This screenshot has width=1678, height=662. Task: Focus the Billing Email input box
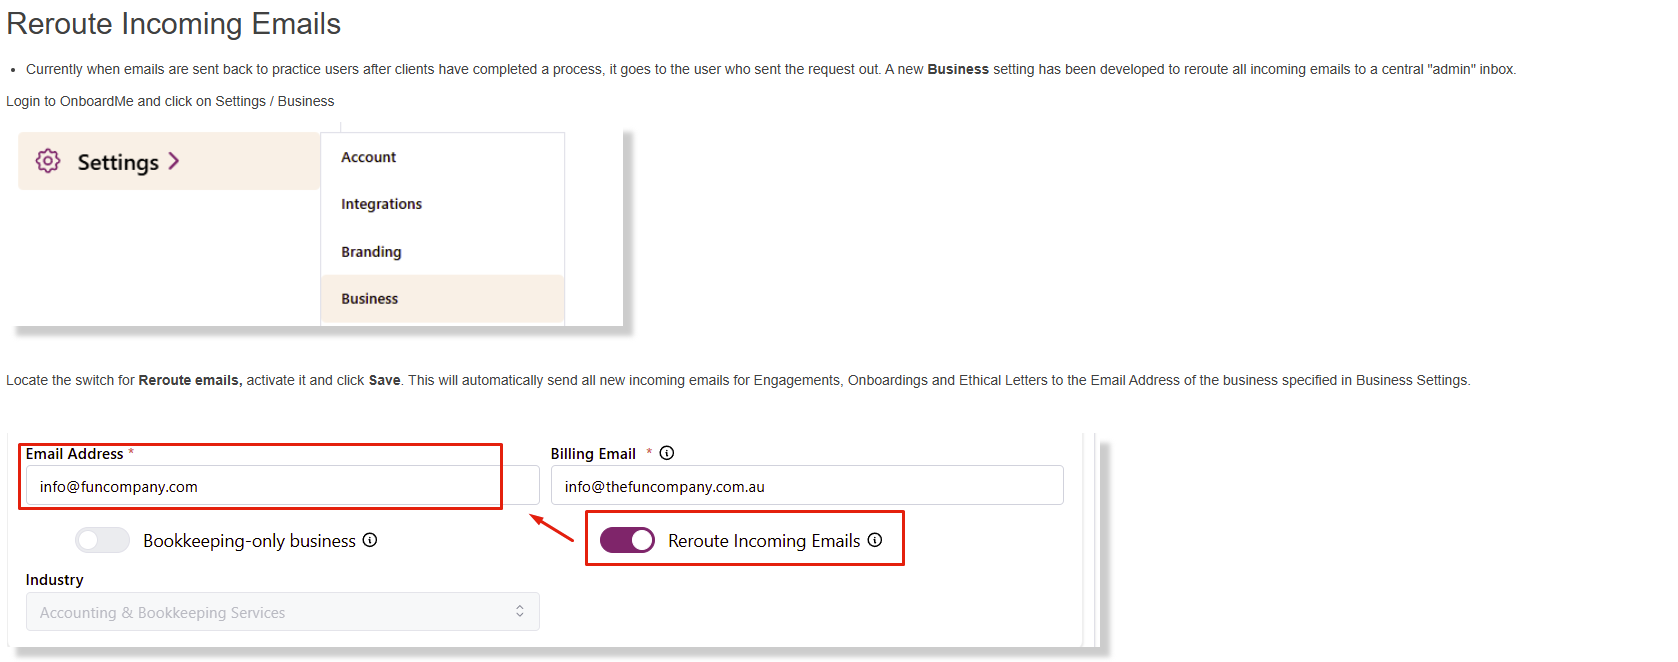pyautogui.click(x=806, y=486)
